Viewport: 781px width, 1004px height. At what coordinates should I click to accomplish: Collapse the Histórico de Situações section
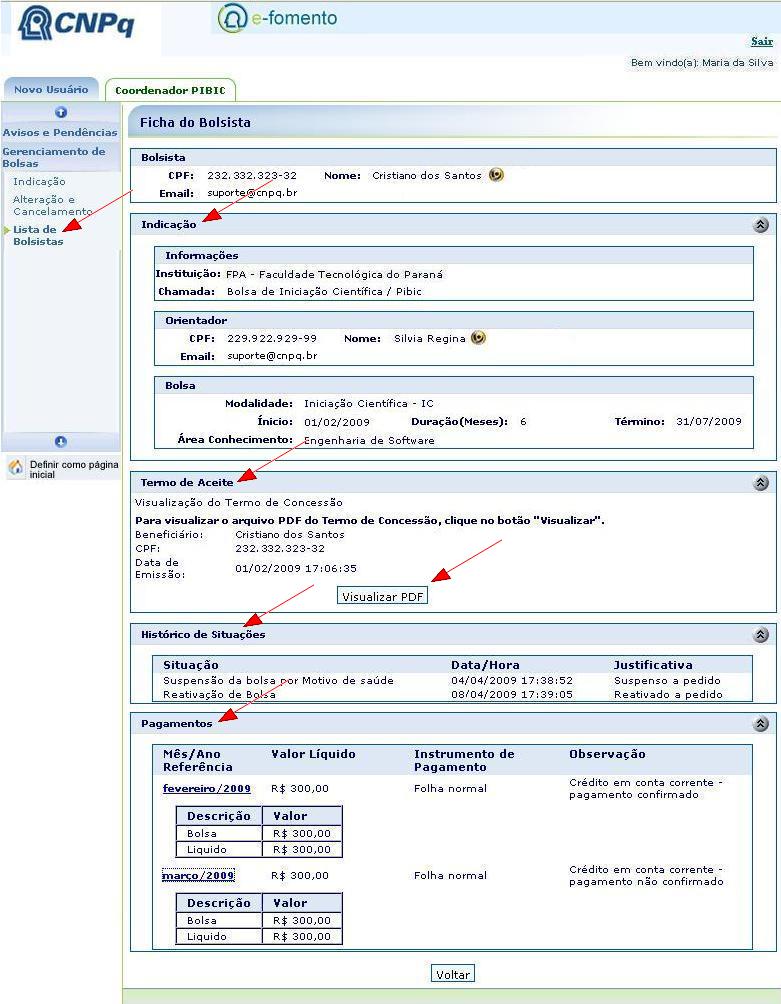pos(761,635)
